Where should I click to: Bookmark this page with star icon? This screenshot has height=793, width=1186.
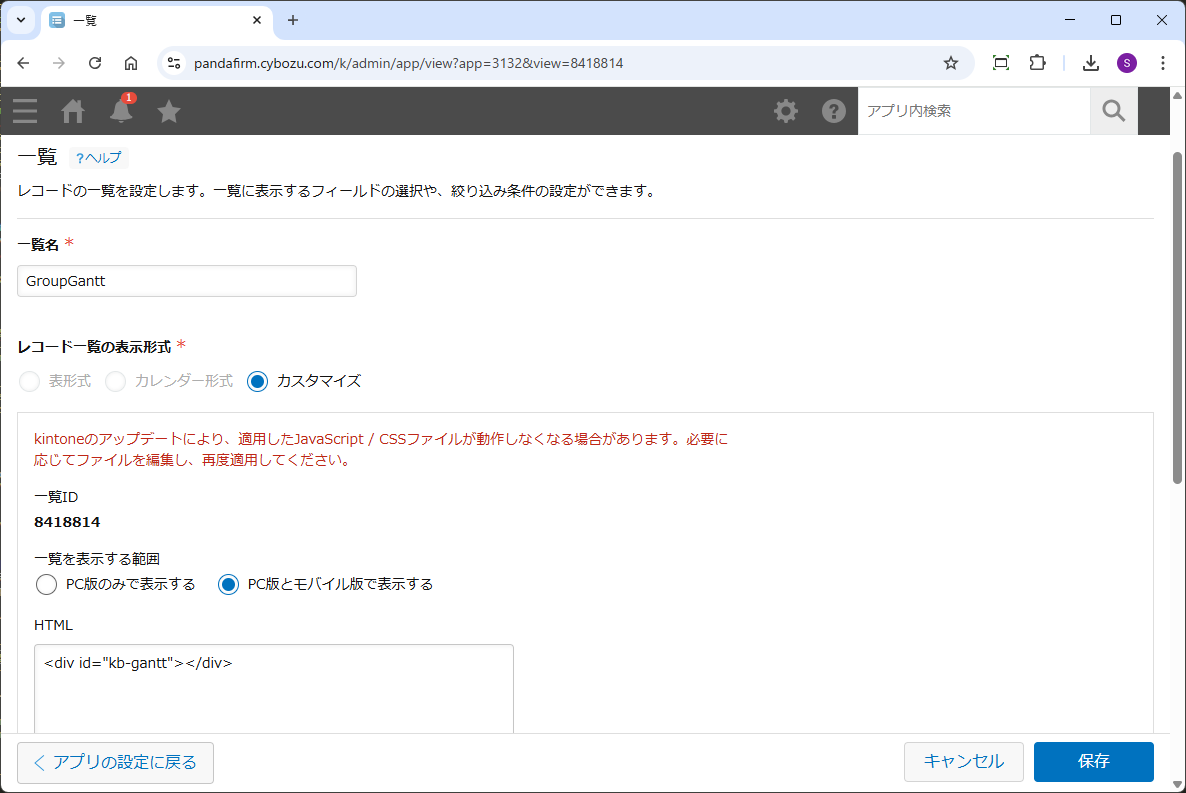click(951, 63)
